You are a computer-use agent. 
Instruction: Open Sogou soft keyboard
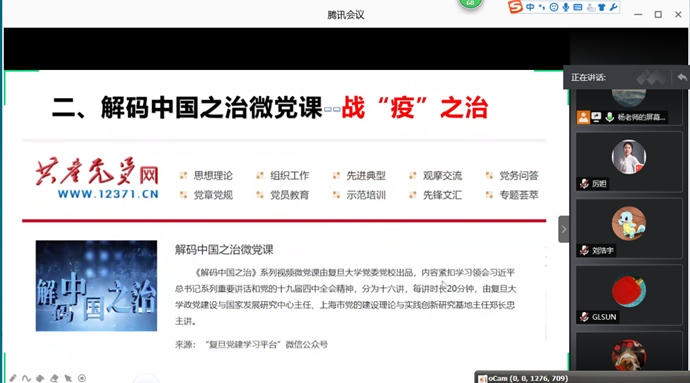coord(578,7)
